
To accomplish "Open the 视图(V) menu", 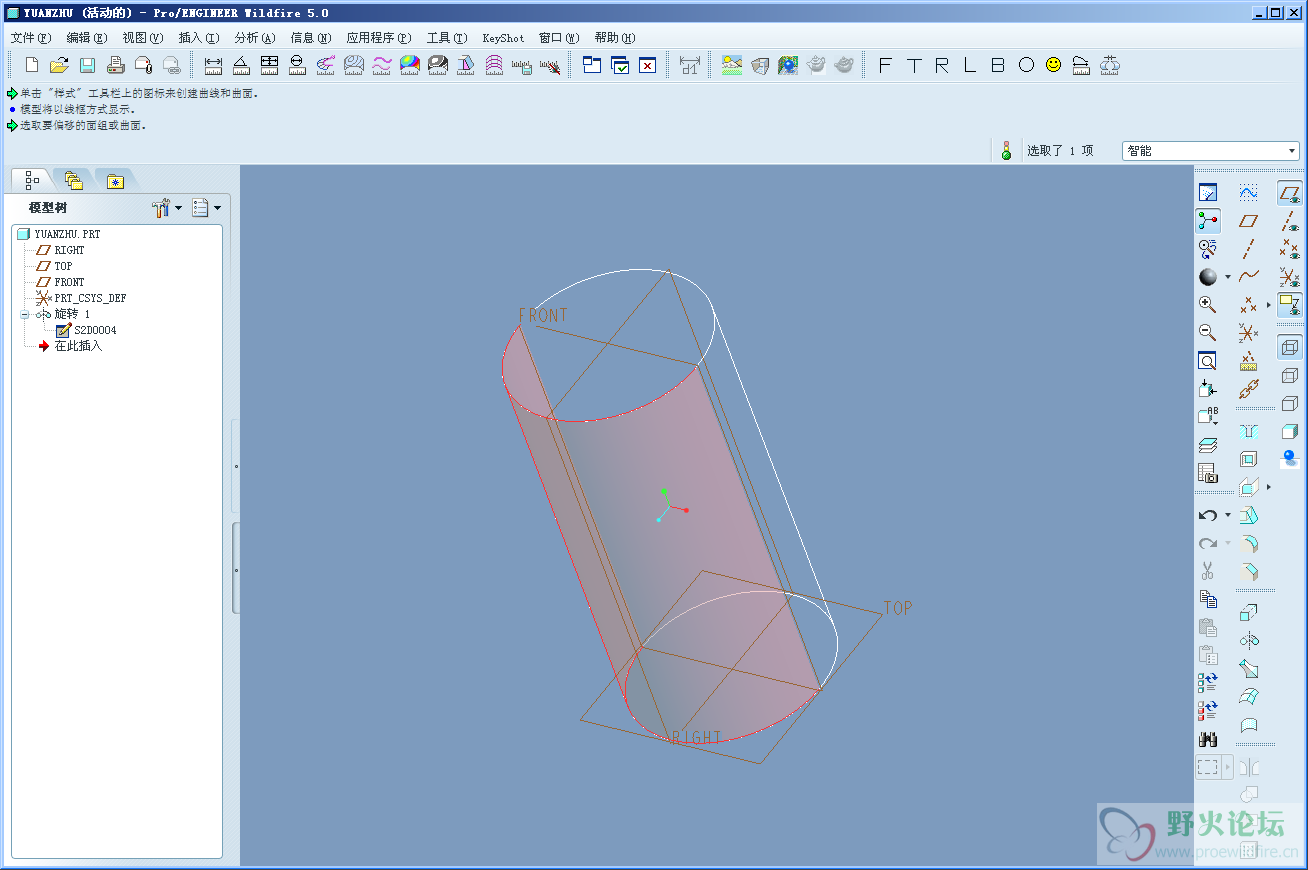I will 143,38.
